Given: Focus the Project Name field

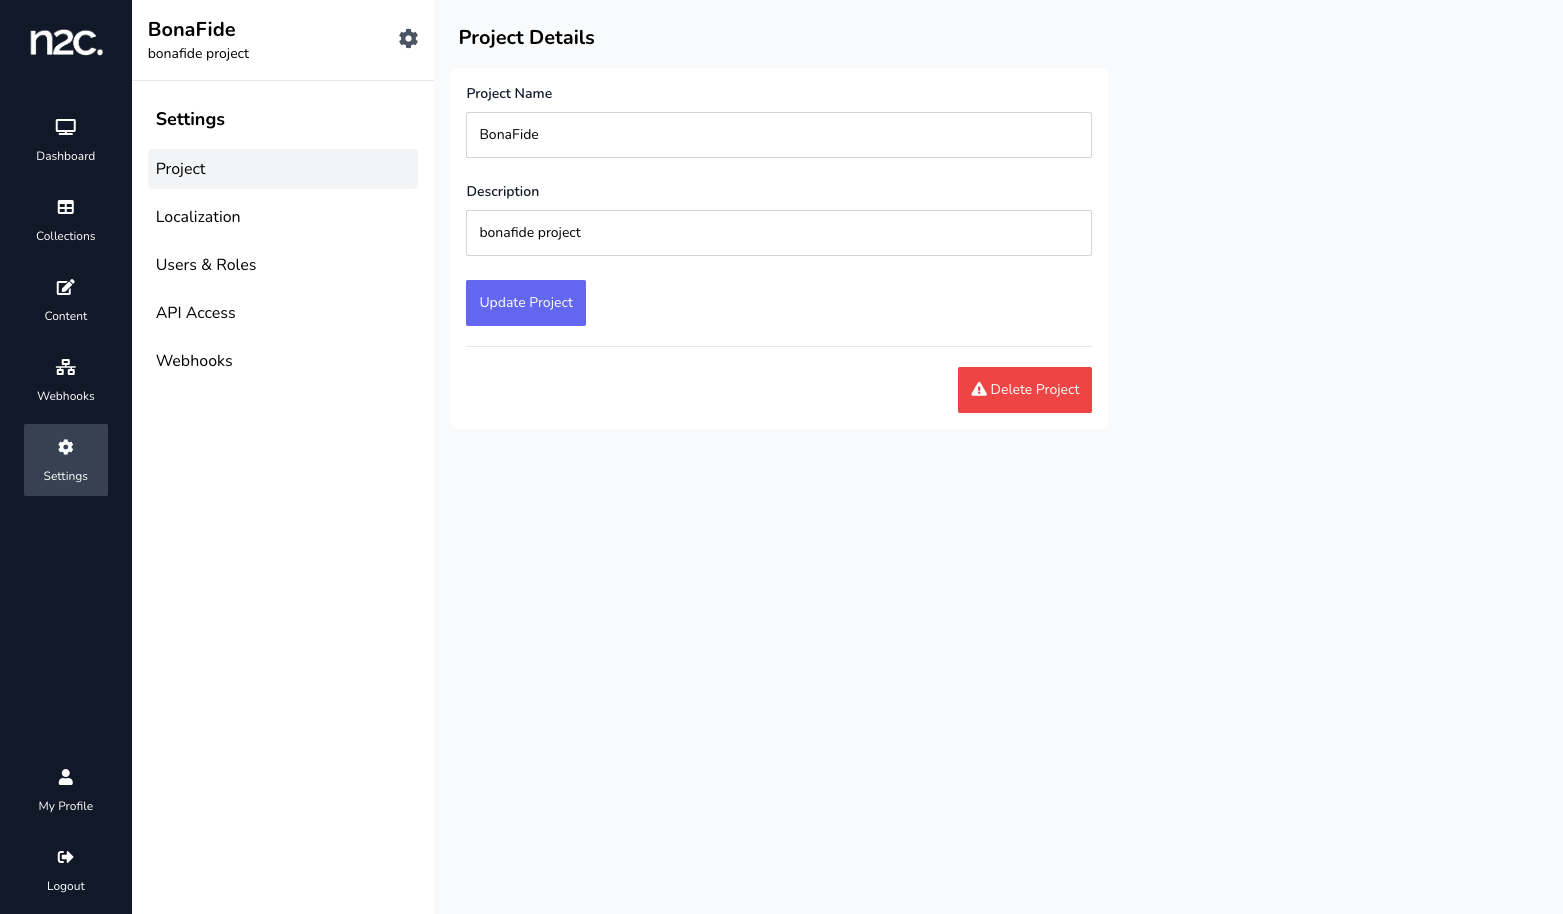Looking at the screenshot, I should [x=778, y=135].
